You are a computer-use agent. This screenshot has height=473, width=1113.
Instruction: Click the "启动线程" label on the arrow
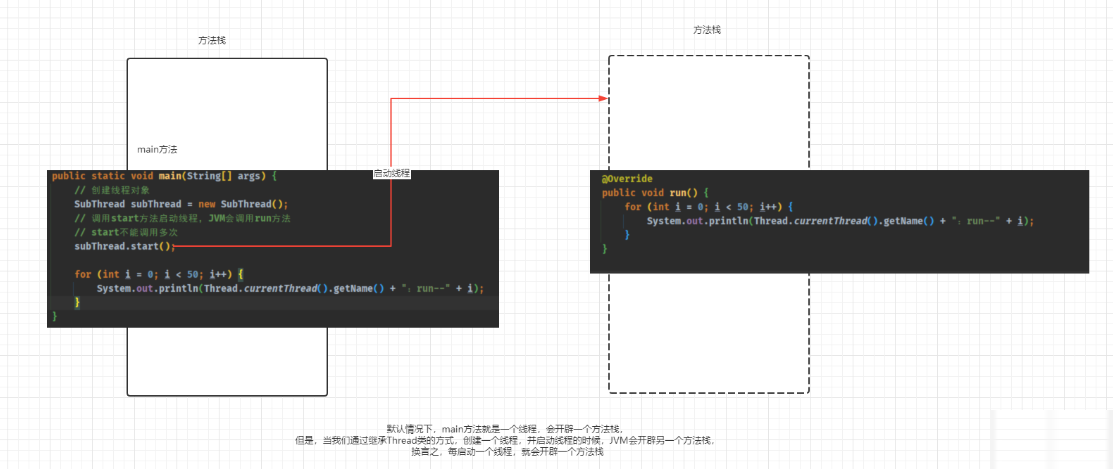(391, 173)
